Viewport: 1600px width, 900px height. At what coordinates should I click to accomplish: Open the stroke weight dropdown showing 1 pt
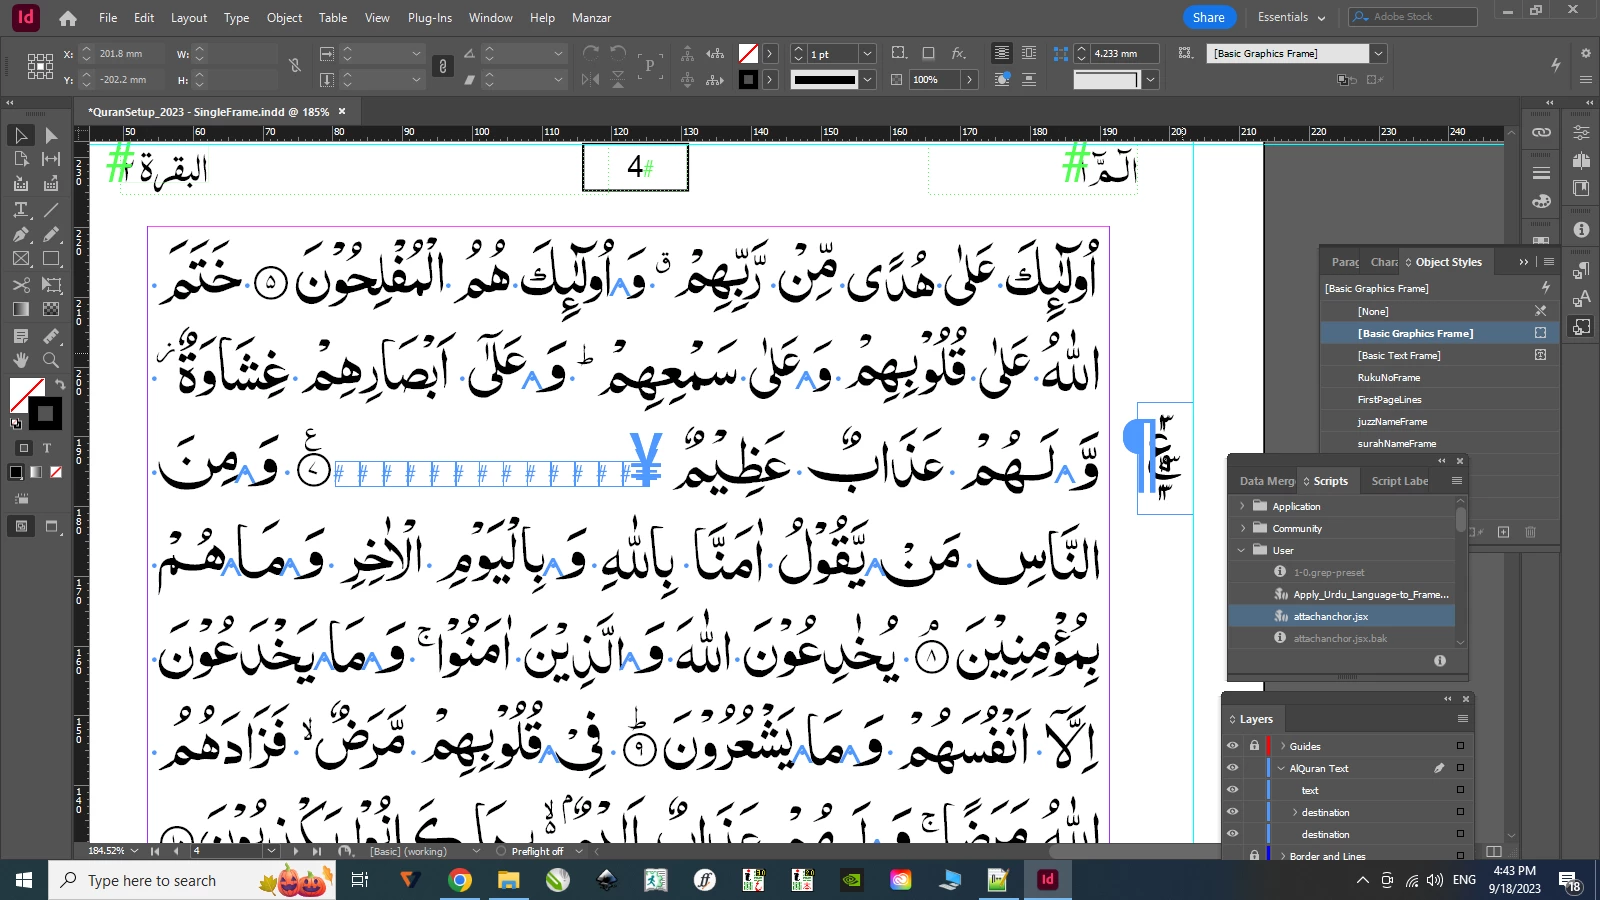click(x=867, y=54)
